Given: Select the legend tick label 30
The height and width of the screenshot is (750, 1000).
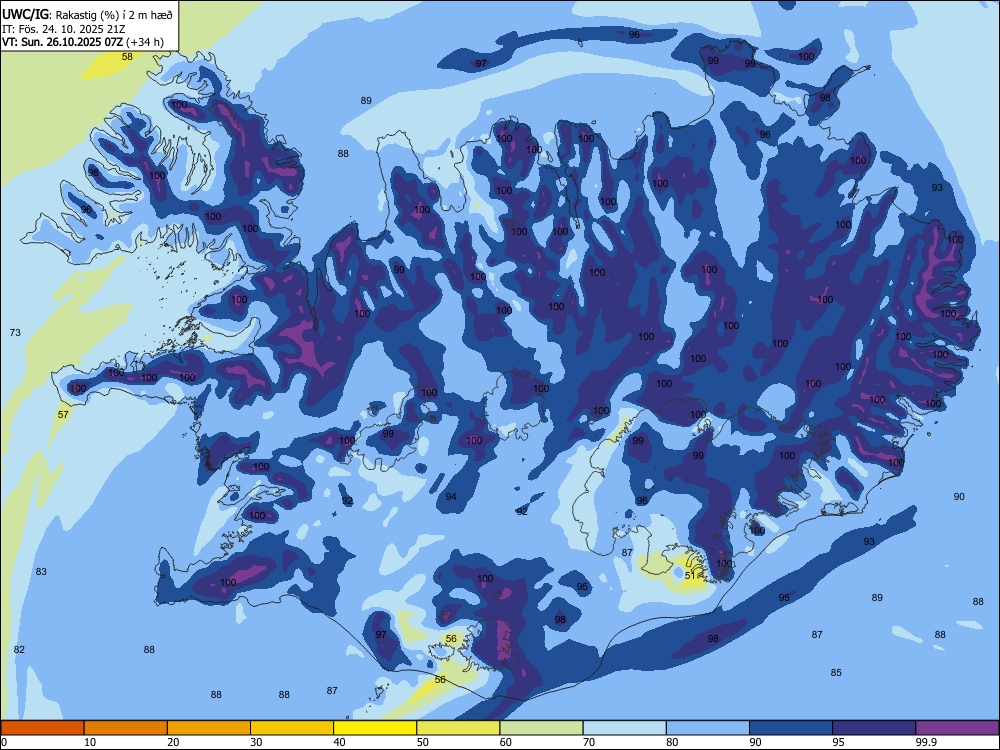Looking at the screenshot, I should click(256, 742).
